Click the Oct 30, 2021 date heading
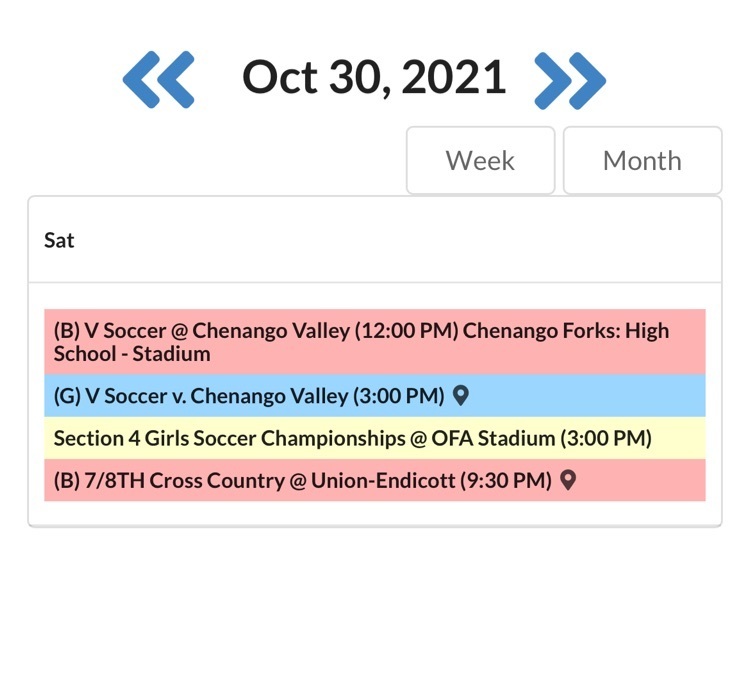The image size is (750, 688). (x=374, y=78)
